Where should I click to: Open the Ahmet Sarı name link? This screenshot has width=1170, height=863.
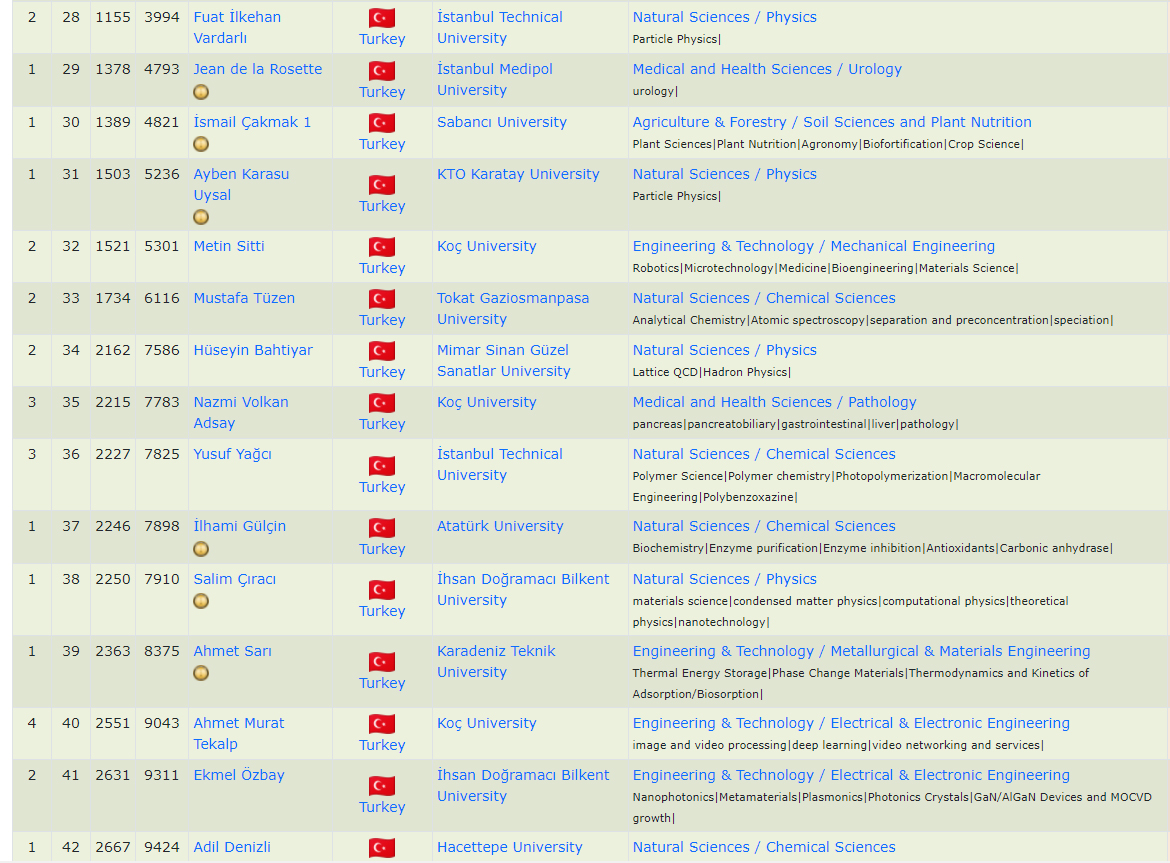[x=232, y=651]
